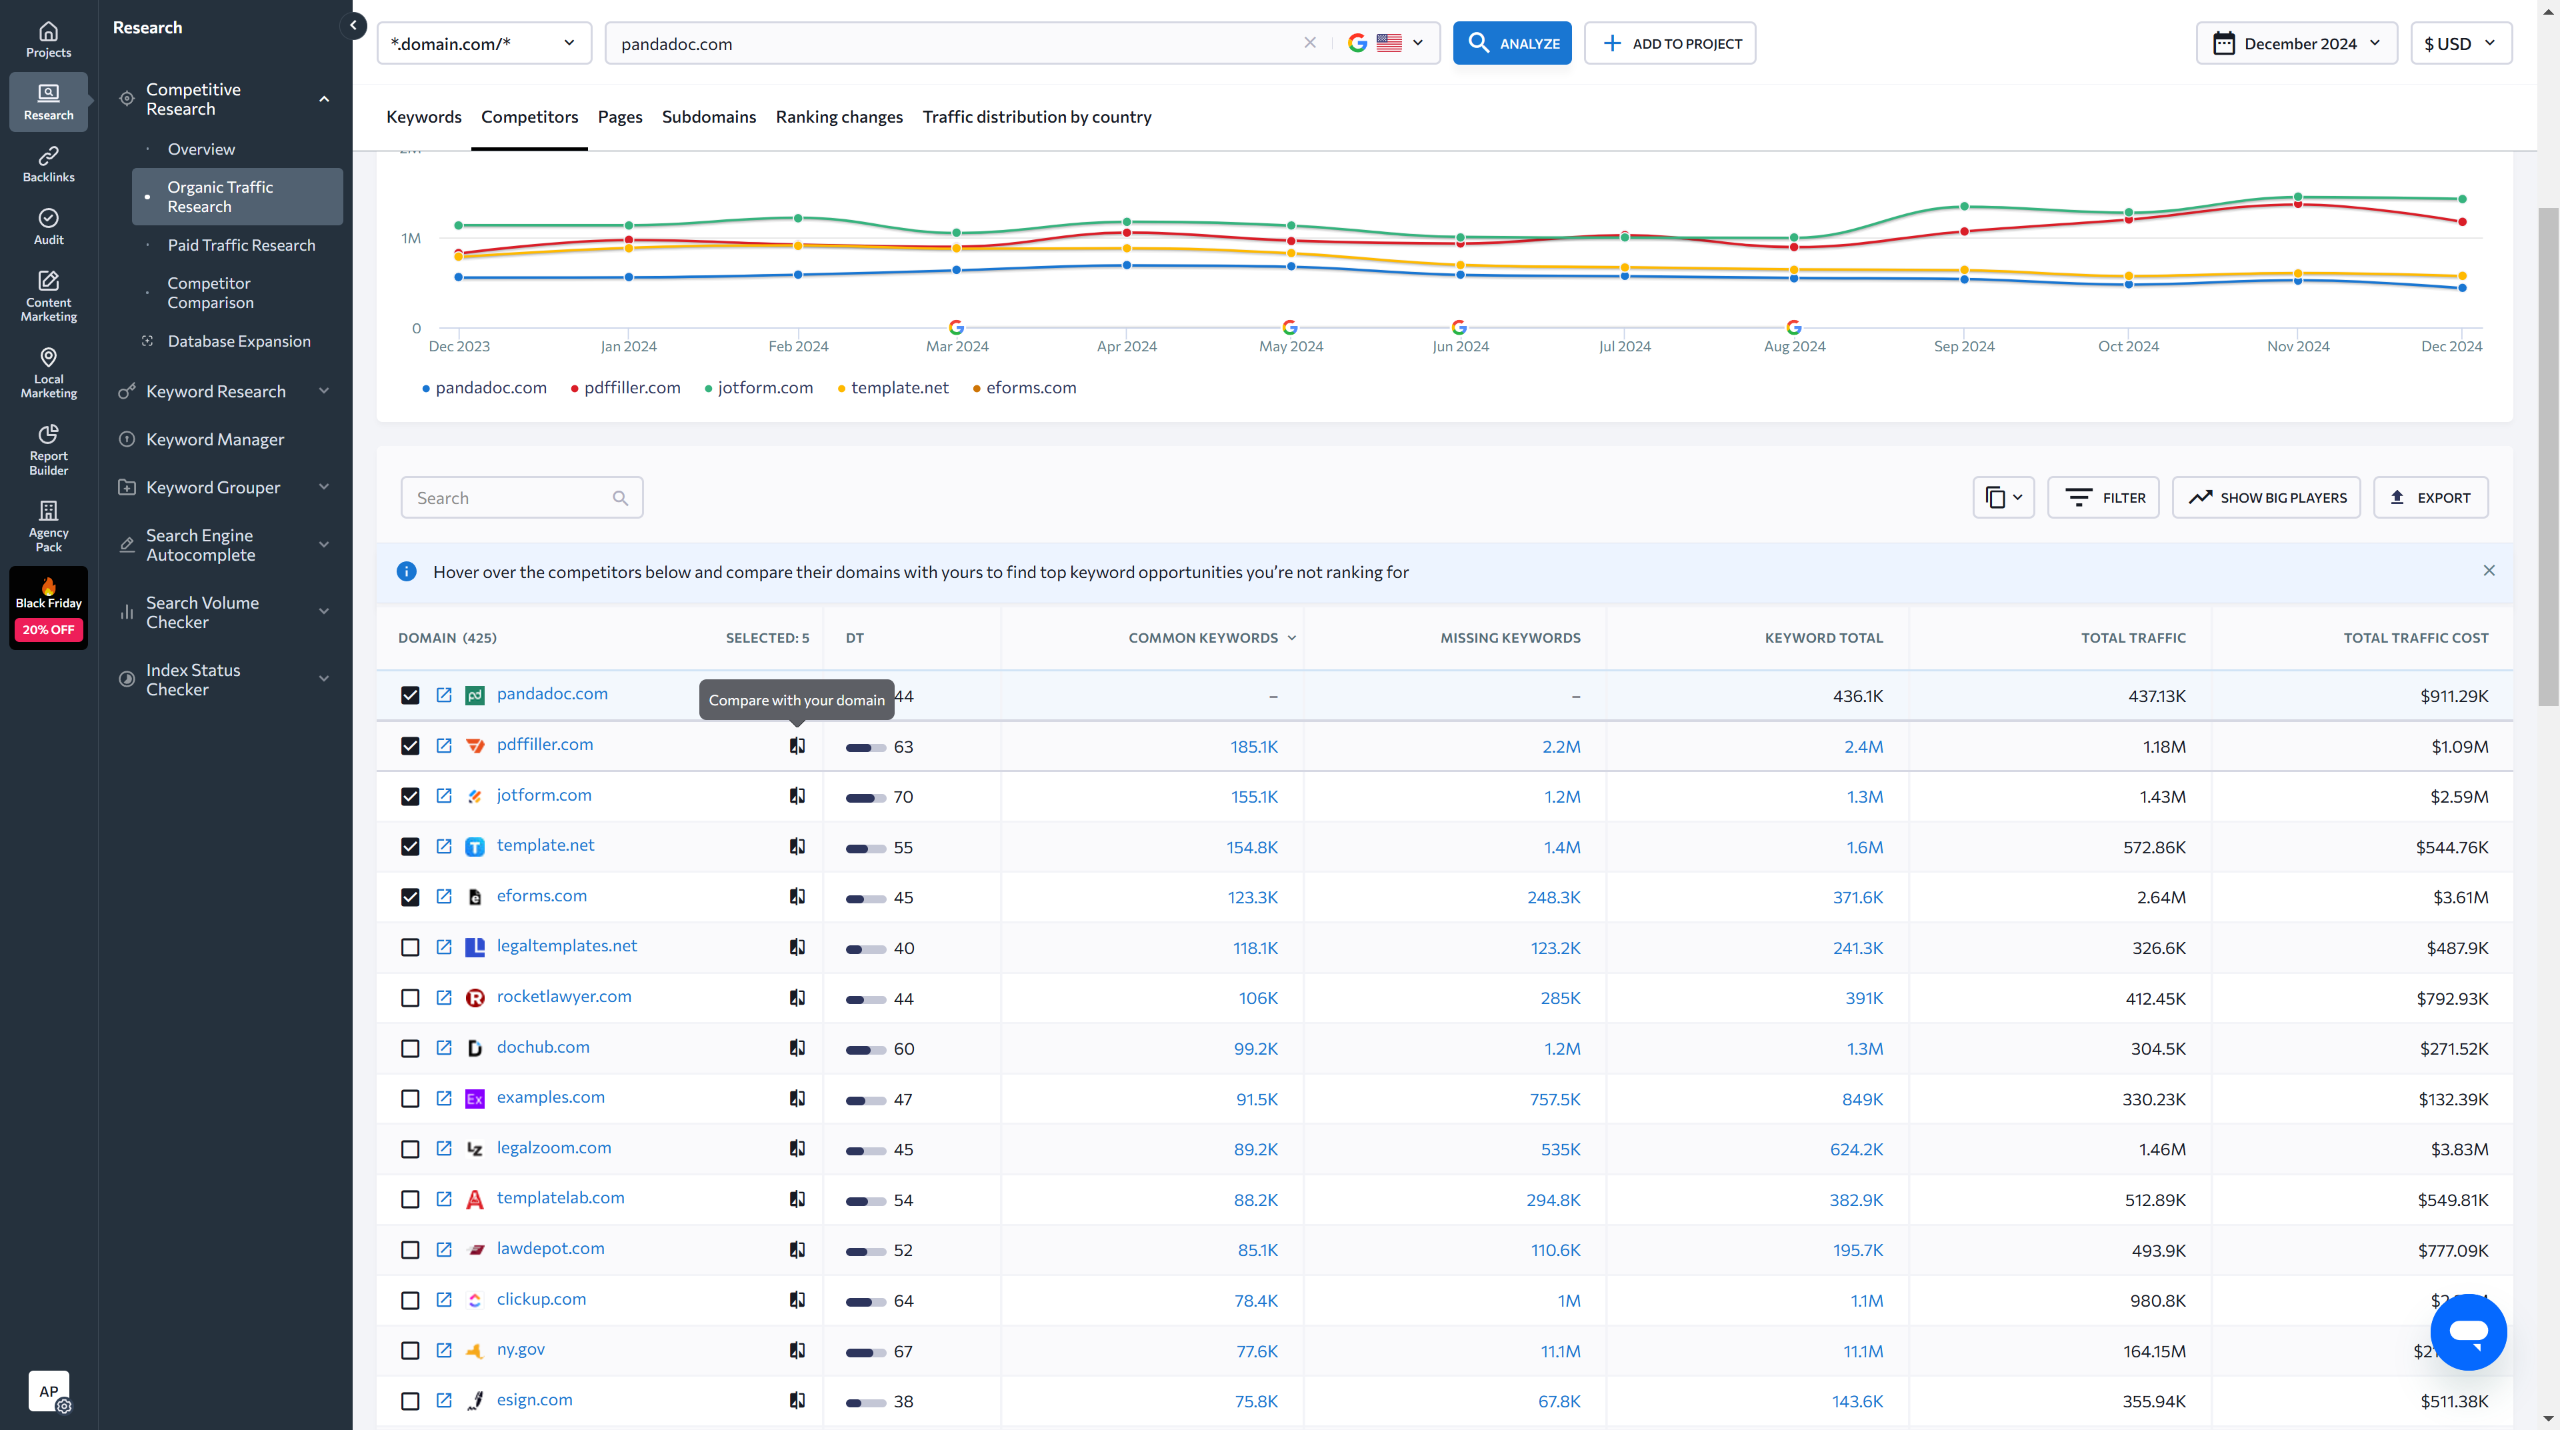The height and width of the screenshot is (1430, 2560).
Task: Check the rocketlawyer.com checkbox
Action: pos(410,998)
